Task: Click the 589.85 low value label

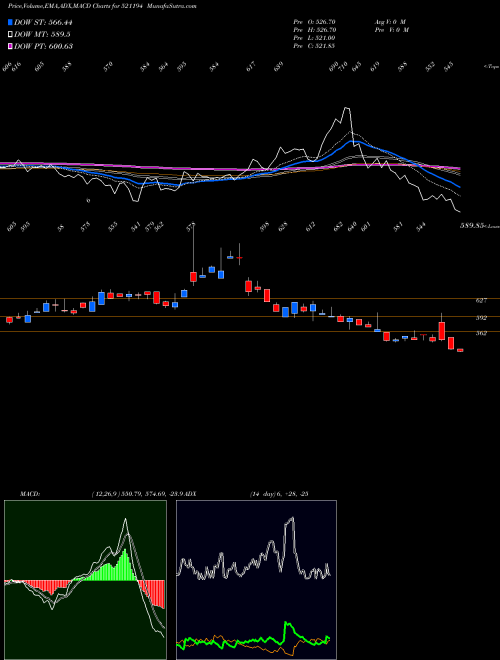Action: click(x=471, y=226)
